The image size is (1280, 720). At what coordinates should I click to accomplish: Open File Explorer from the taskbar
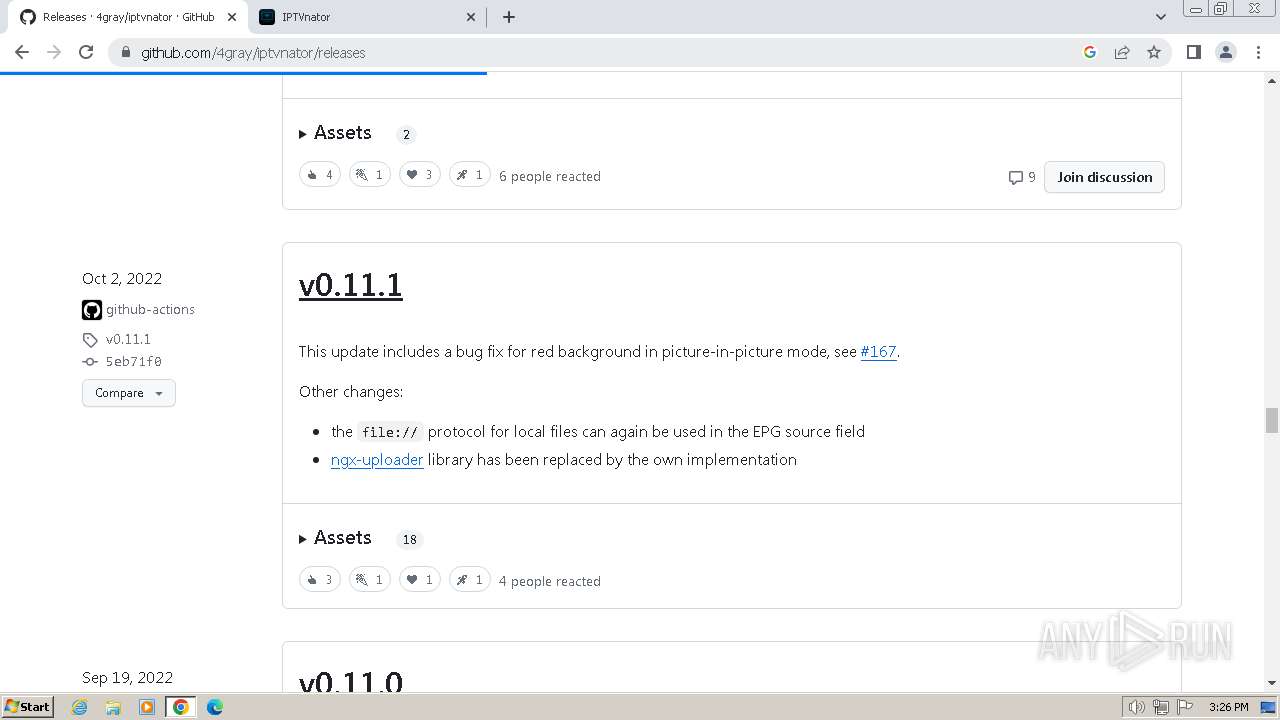[113, 707]
